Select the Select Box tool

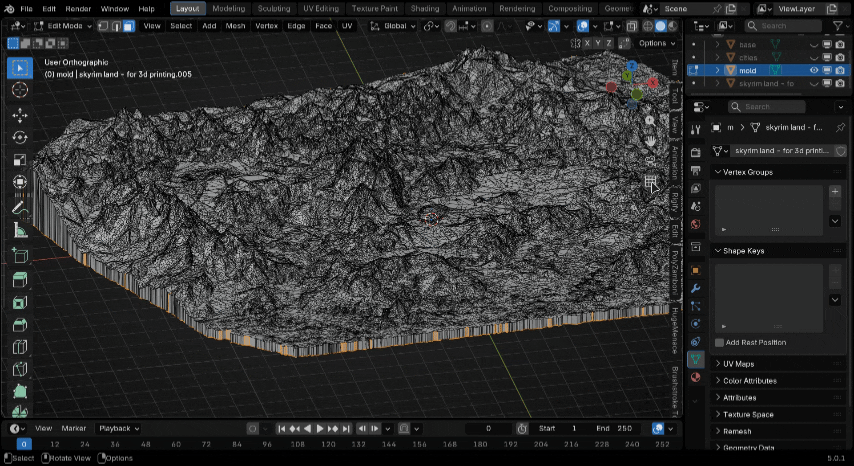click(x=20, y=68)
